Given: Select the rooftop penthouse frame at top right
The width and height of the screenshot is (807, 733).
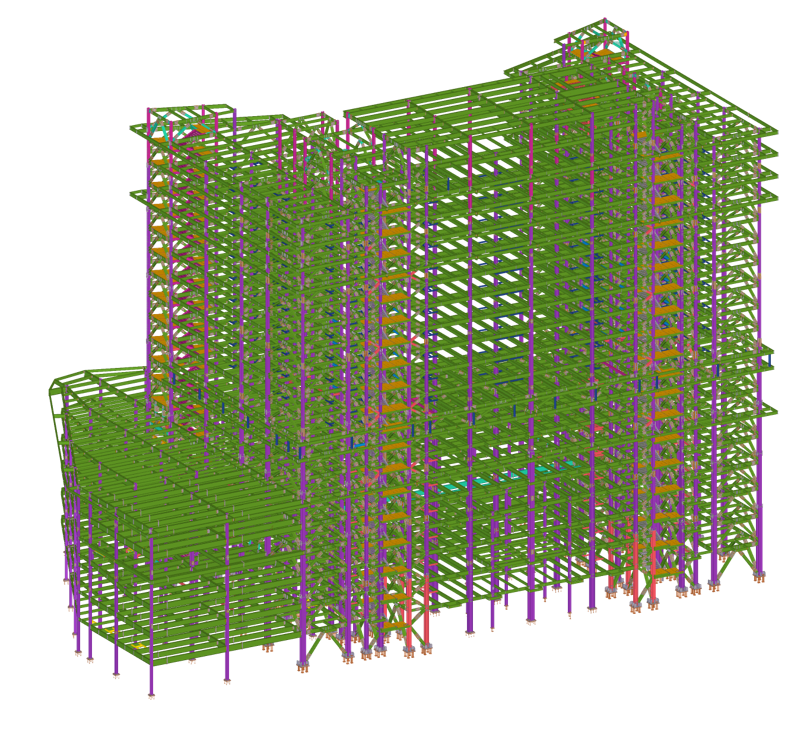Looking at the screenshot, I should pyautogui.click(x=596, y=45).
